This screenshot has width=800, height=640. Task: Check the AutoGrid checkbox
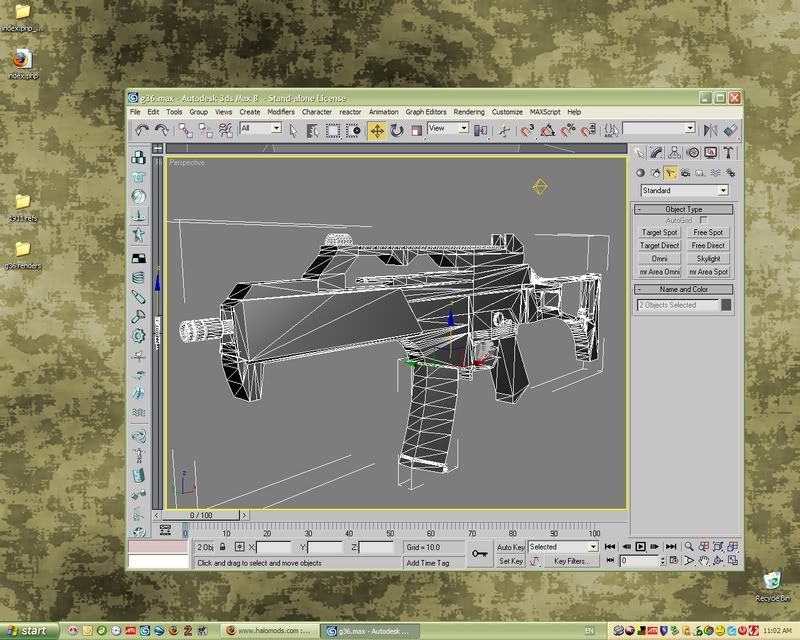pyautogui.click(x=704, y=220)
